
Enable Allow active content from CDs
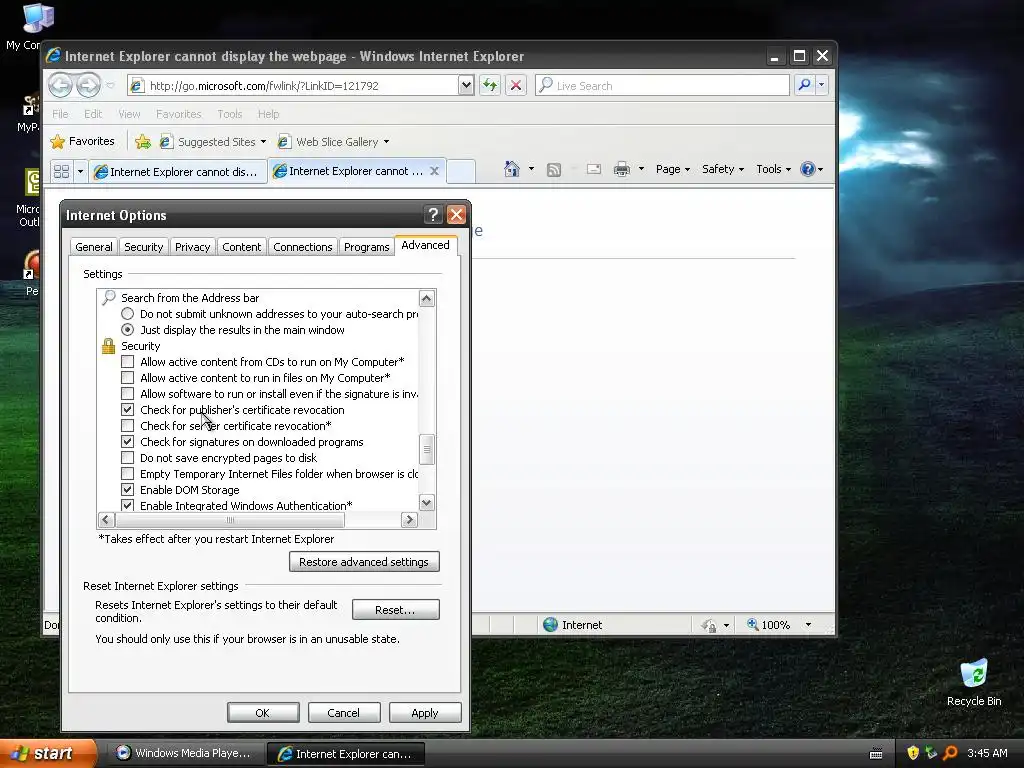pos(127,362)
